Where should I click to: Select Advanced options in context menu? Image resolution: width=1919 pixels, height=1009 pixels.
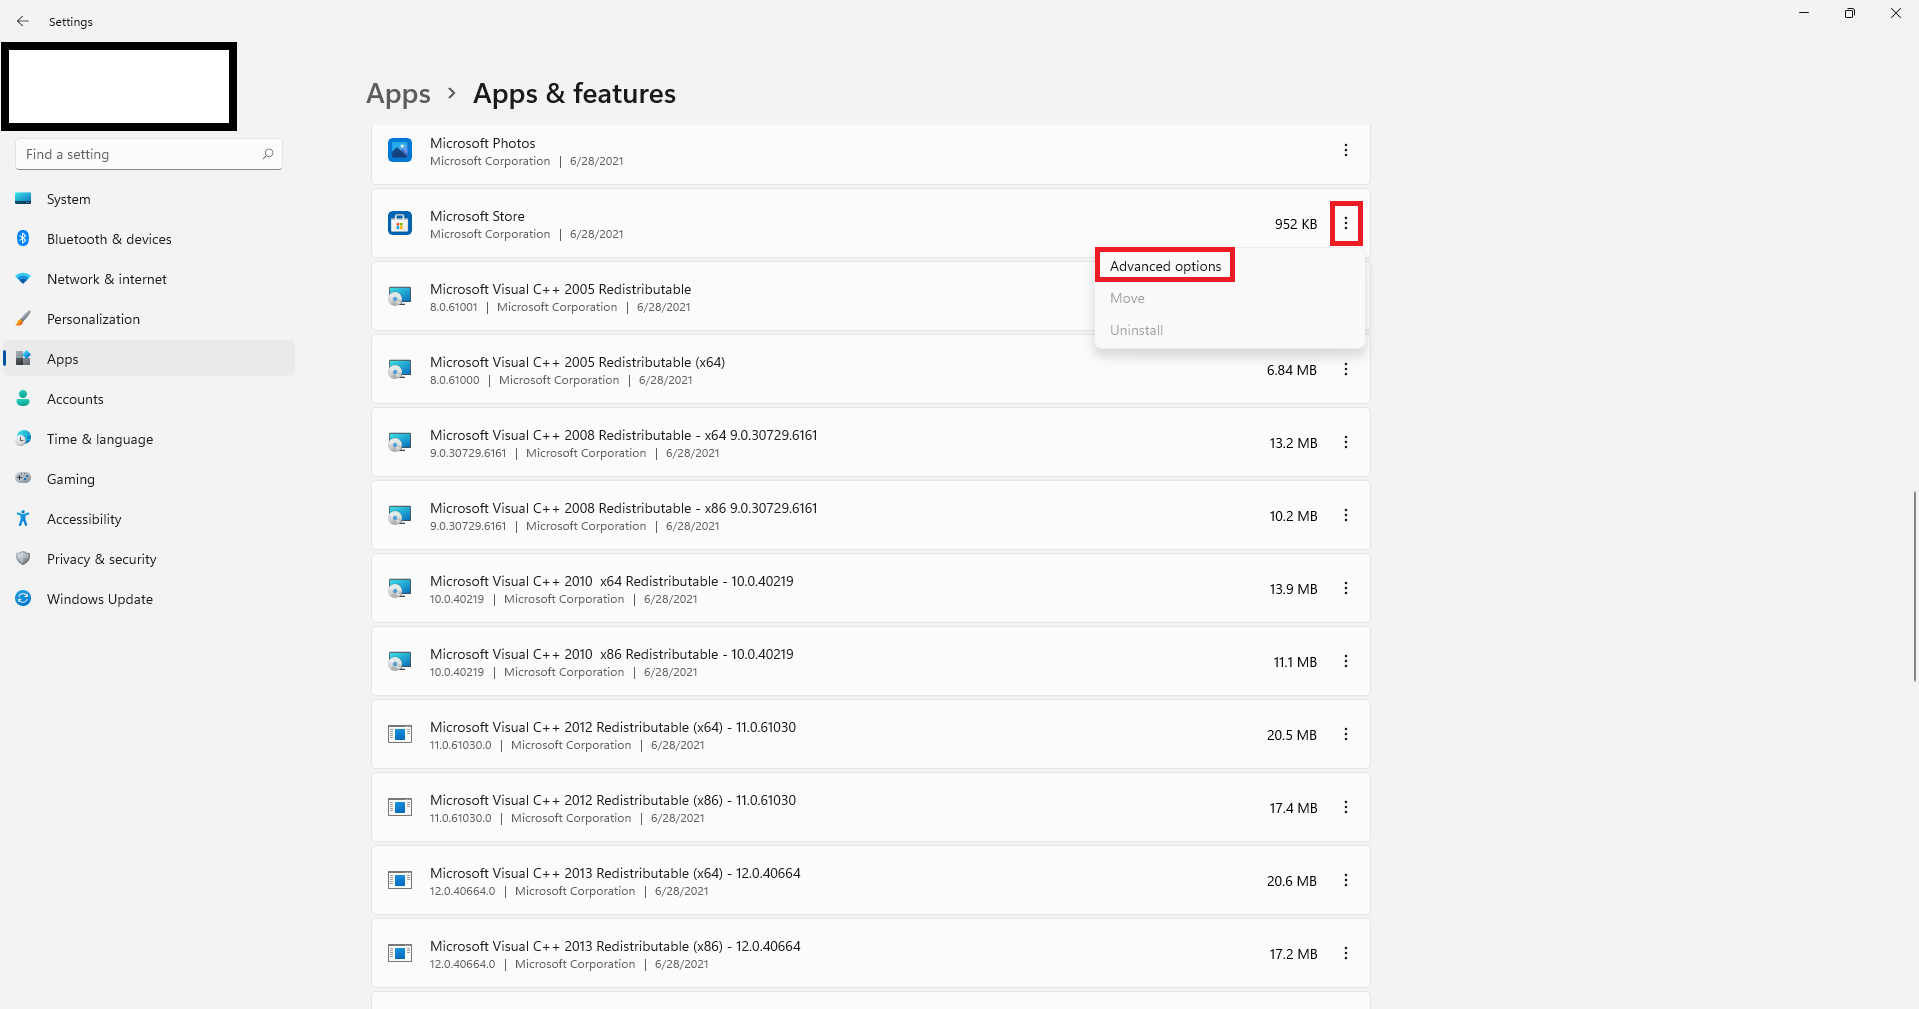(1165, 266)
